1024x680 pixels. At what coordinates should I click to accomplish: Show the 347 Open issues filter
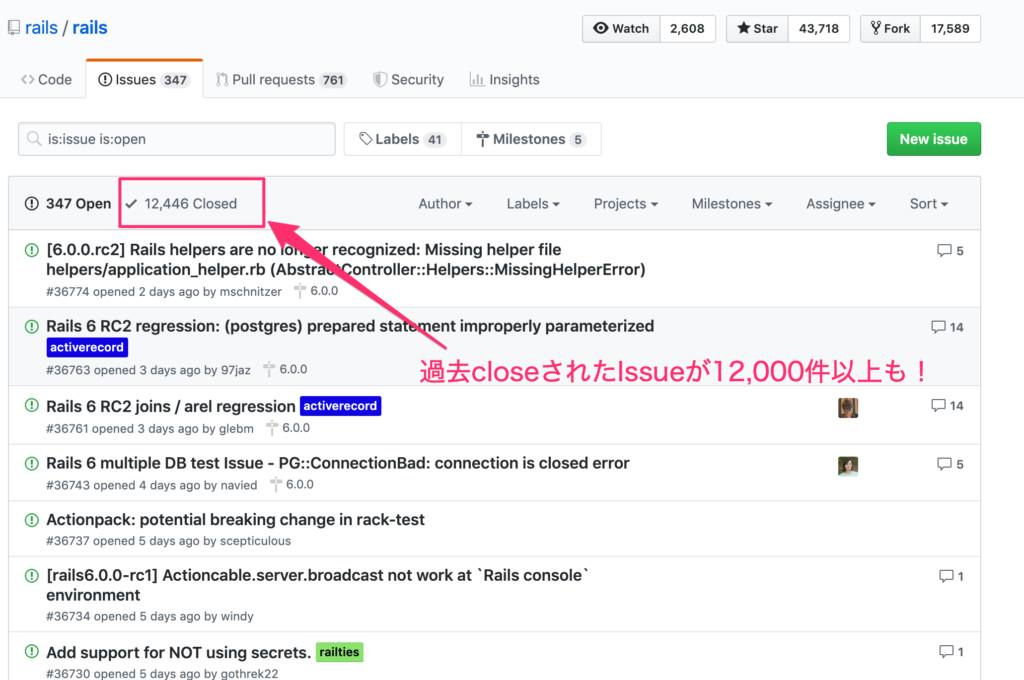[68, 204]
